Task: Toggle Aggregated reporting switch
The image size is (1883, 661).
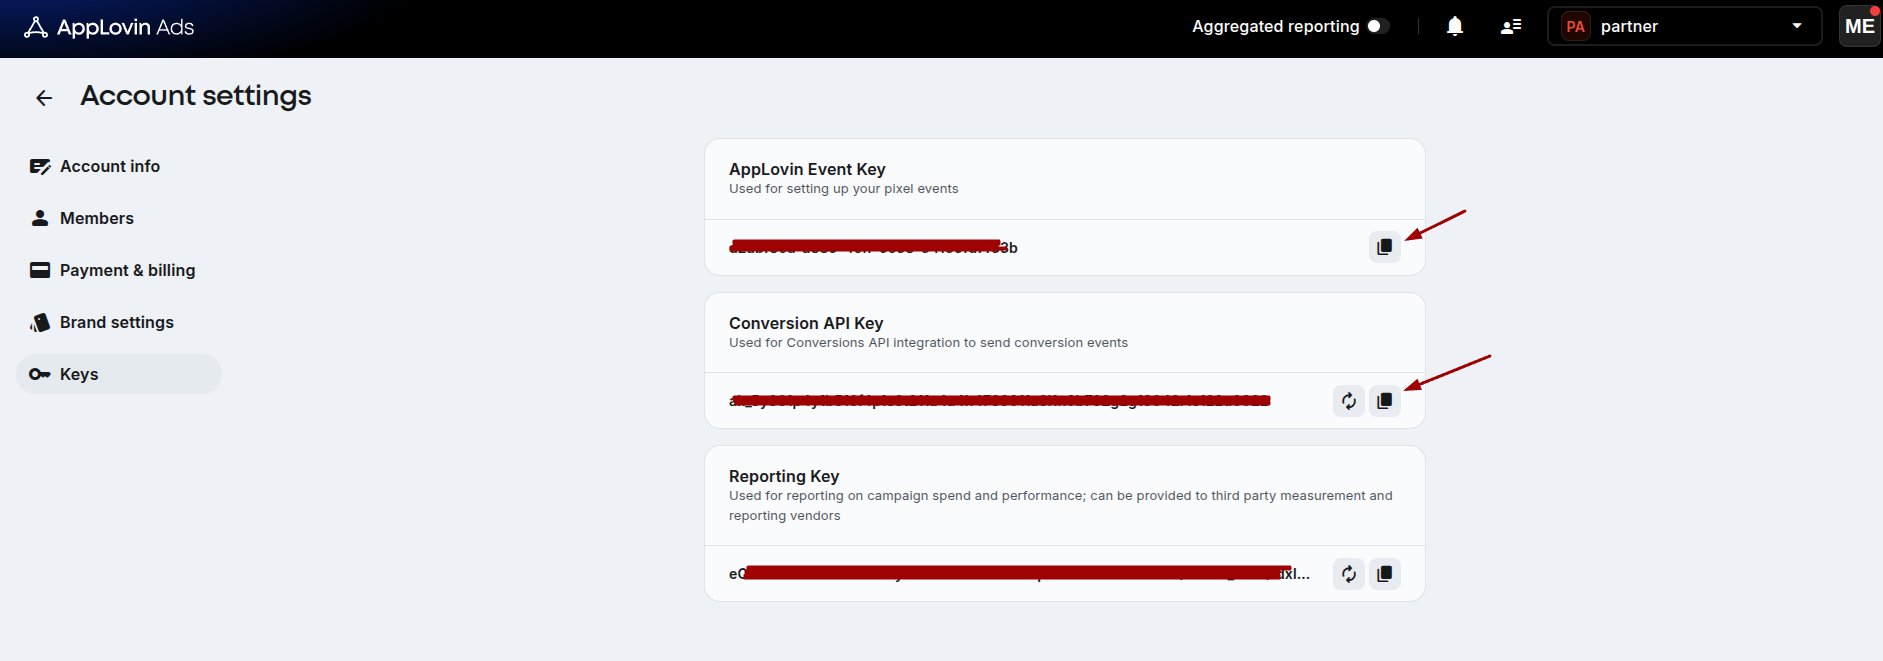Action: pyautogui.click(x=1378, y=26)
